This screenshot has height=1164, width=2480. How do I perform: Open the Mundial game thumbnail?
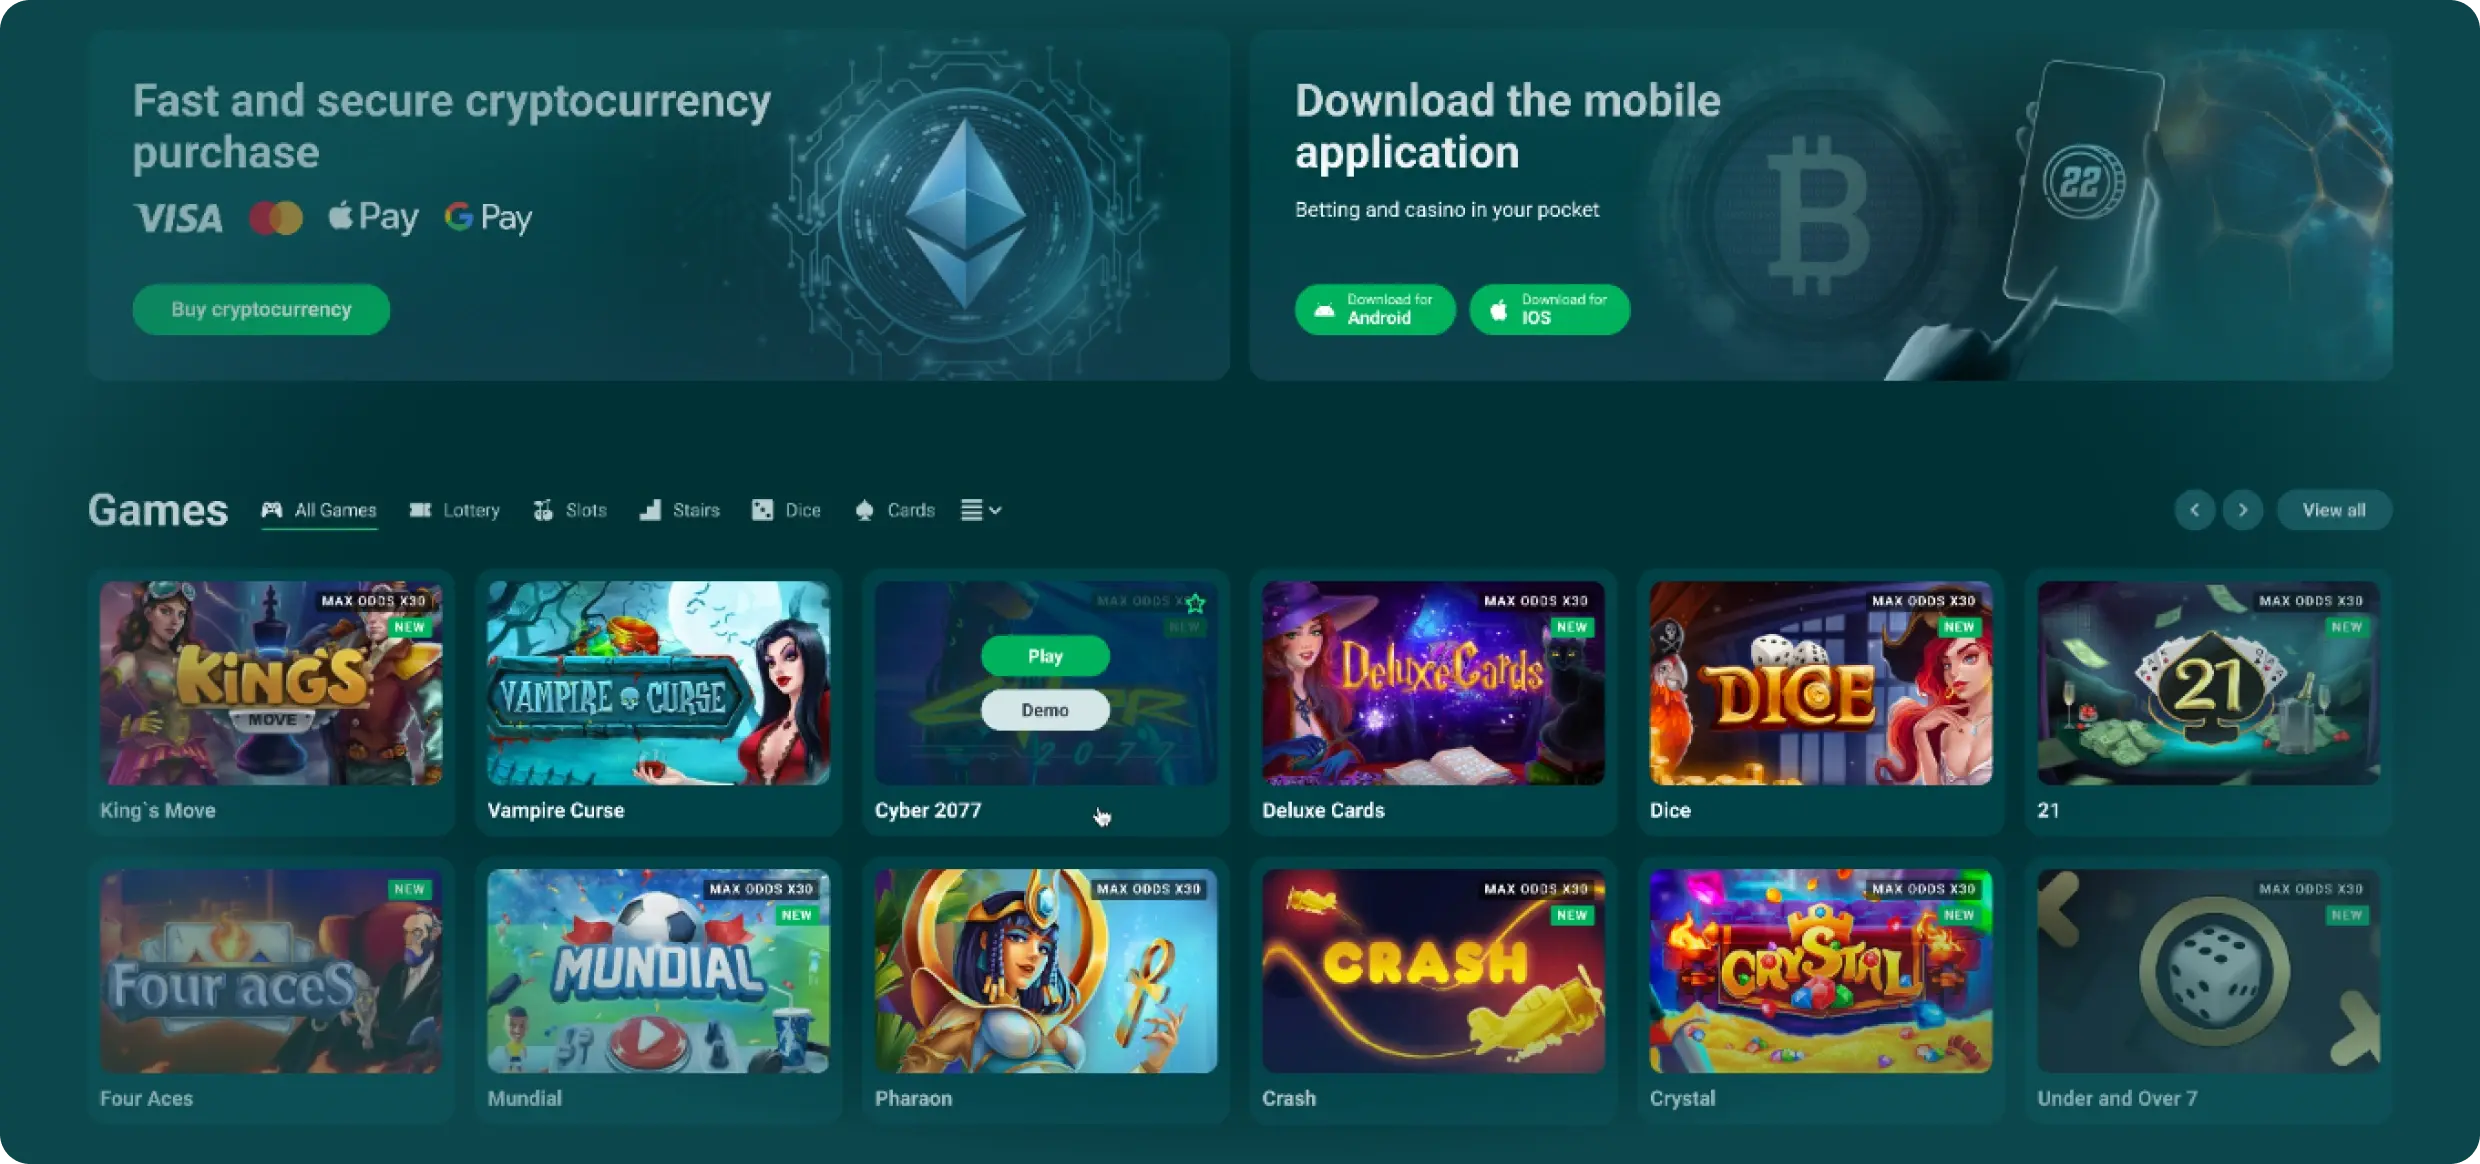(658, 971)
